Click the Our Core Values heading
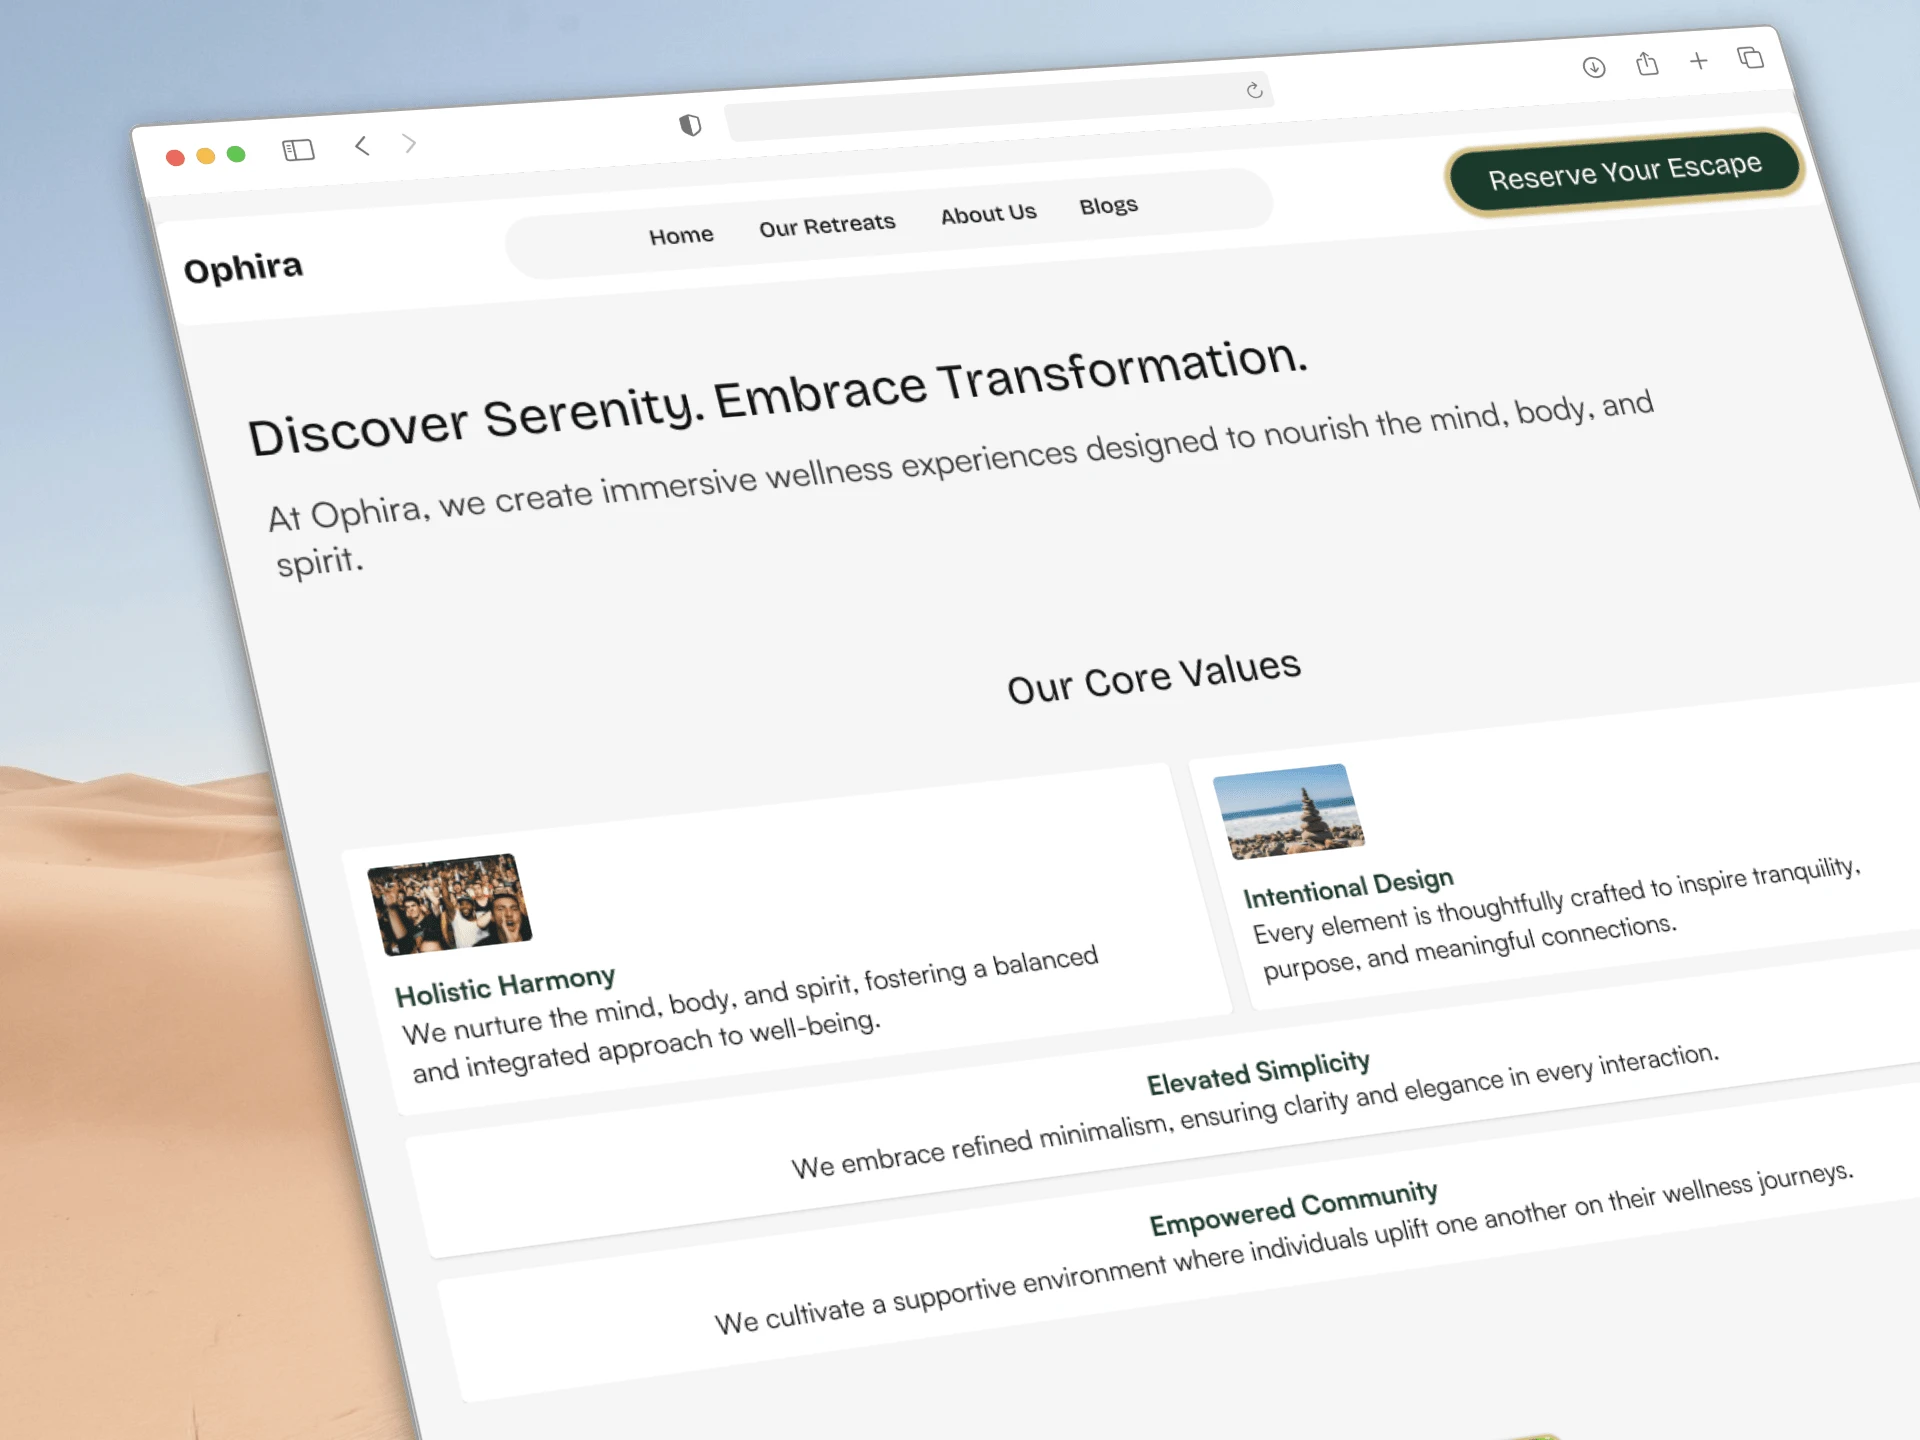 pyautogui.click(x=1154, y=678)
